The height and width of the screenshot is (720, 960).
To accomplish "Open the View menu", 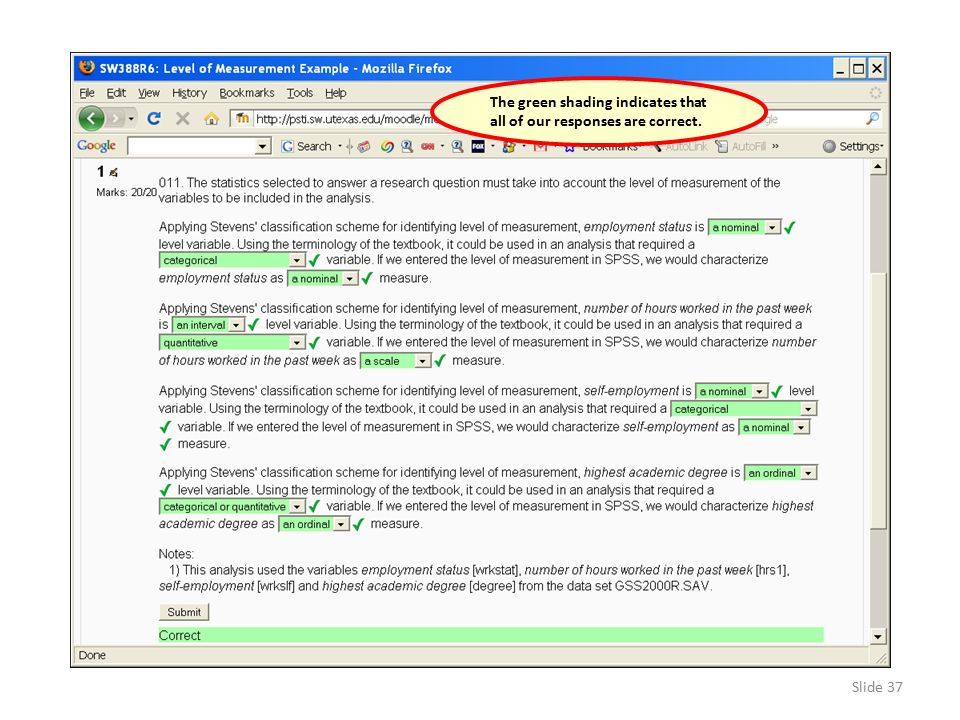I will tap(149, 93).
